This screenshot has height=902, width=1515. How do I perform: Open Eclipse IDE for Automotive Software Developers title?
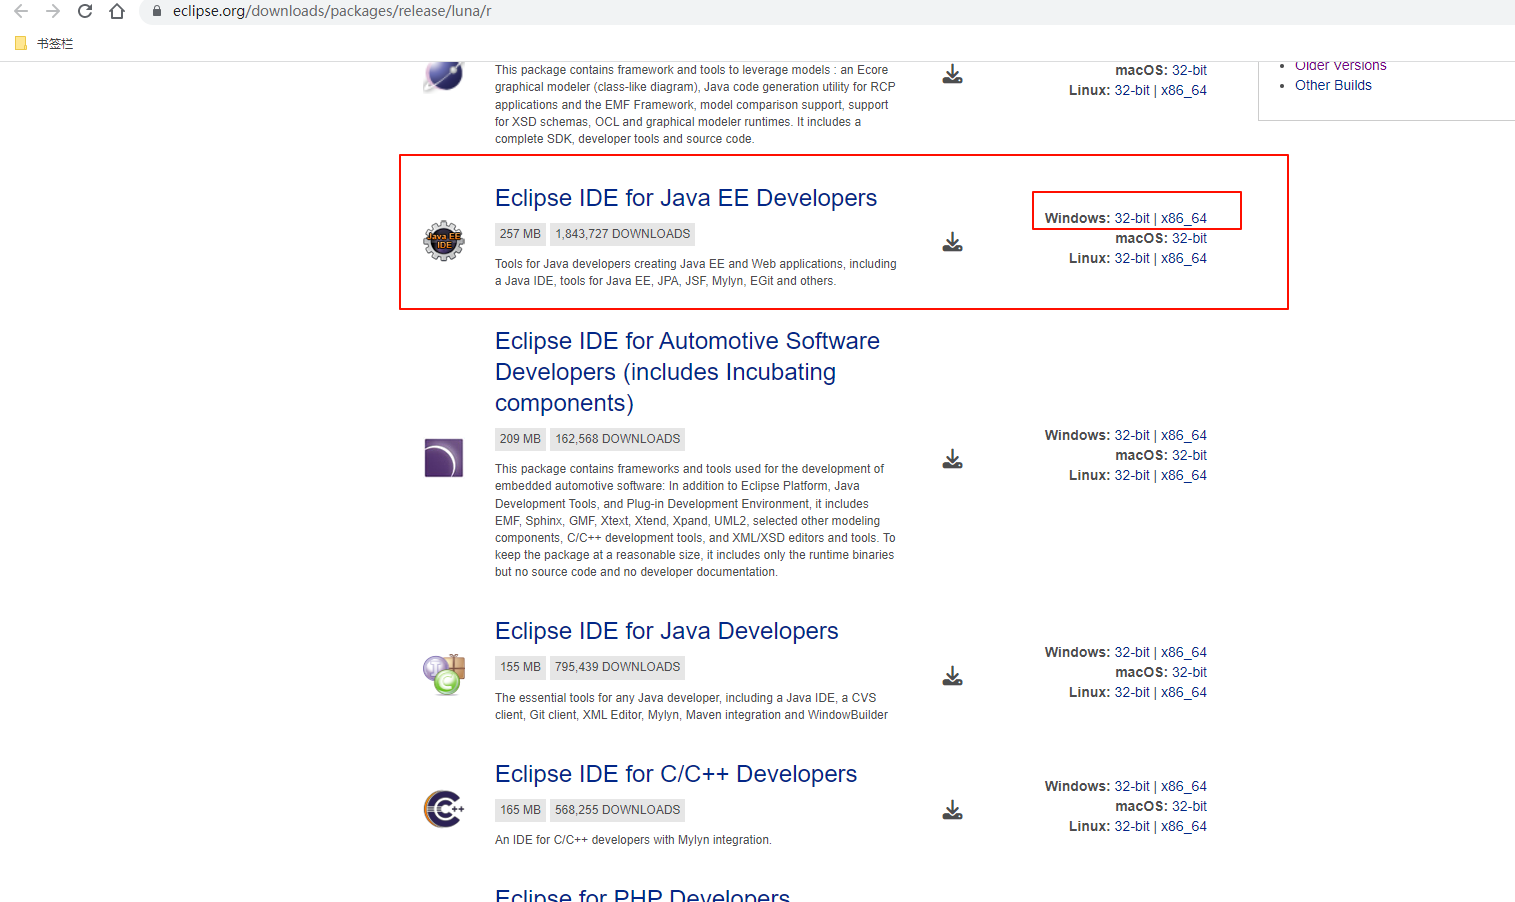687,372
